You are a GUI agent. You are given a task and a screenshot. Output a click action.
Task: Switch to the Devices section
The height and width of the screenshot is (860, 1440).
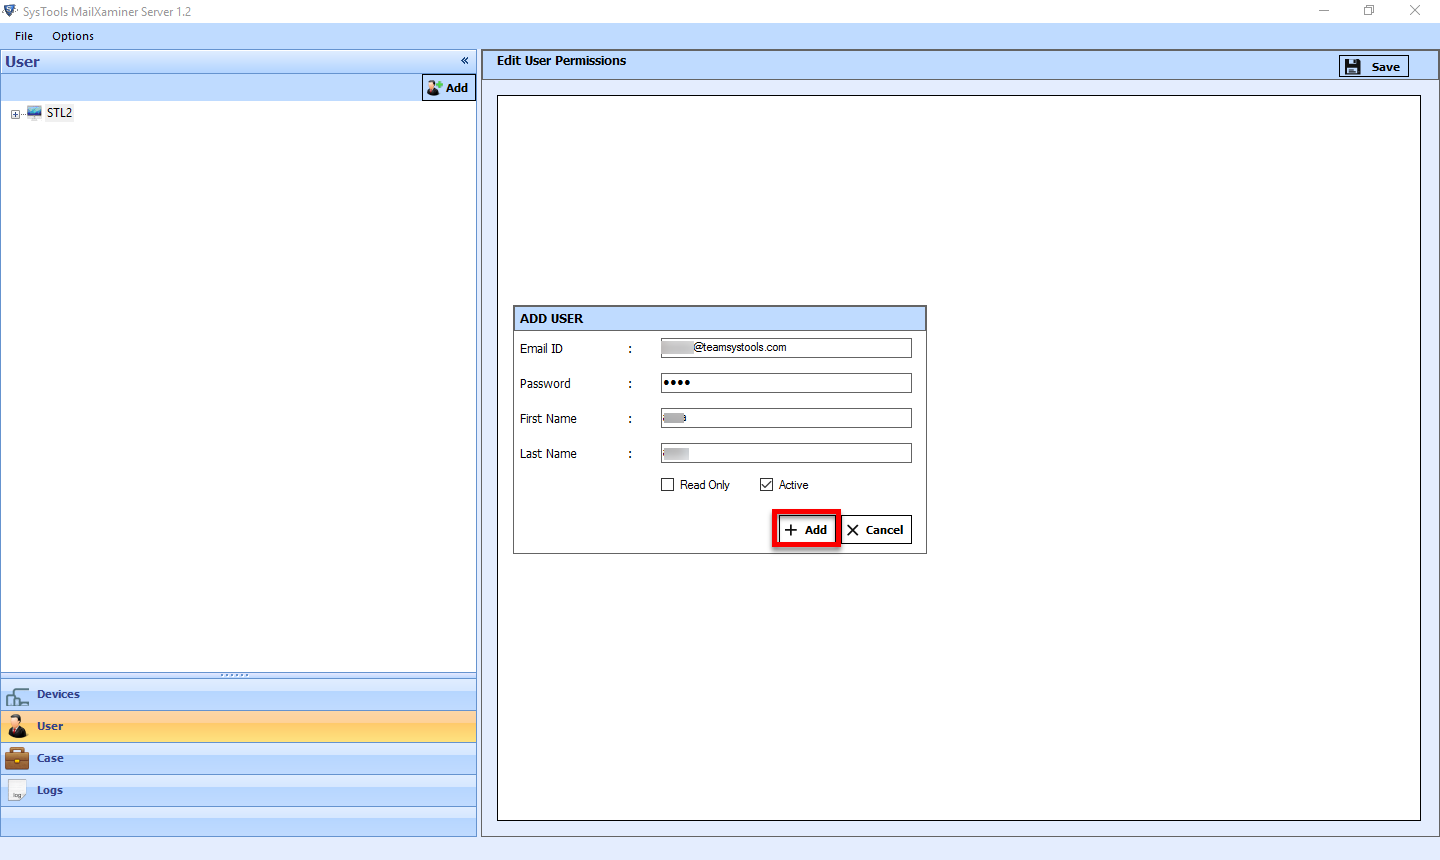coord(238,695)
